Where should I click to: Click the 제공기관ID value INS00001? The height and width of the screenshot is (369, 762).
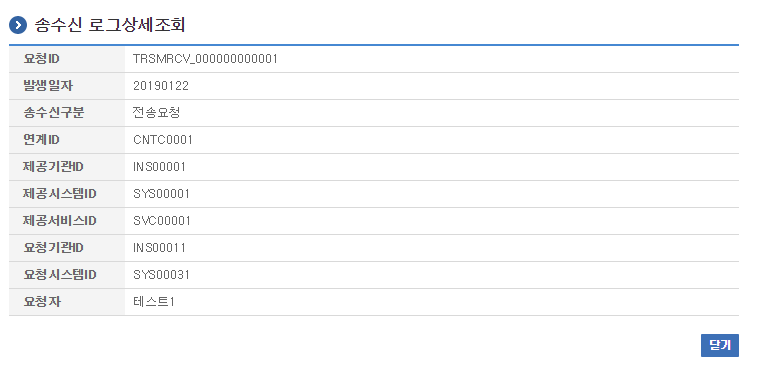(159, 167)
